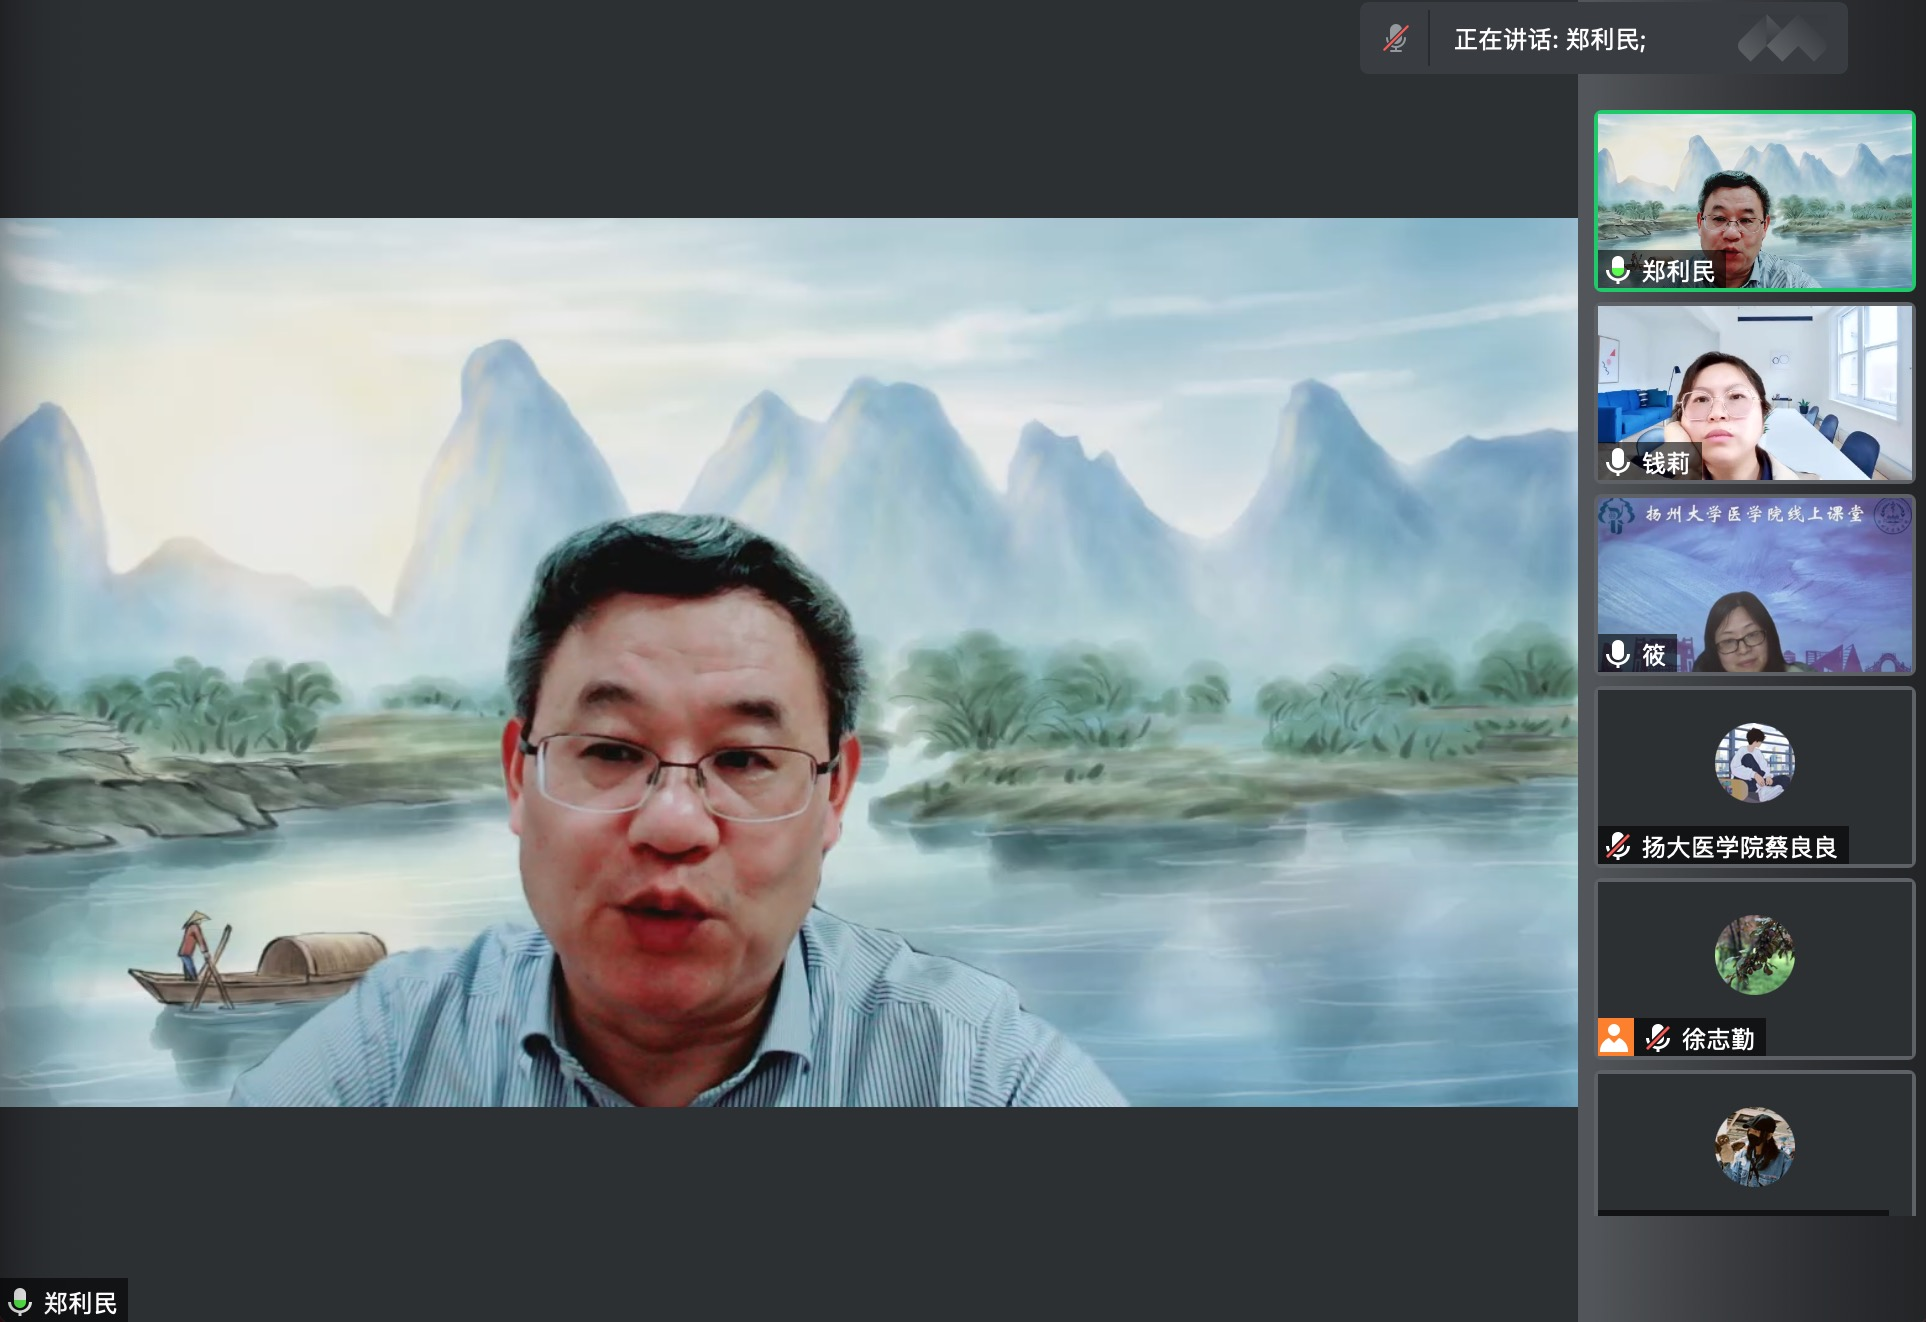Click the main speaker video area

point(788,662)
